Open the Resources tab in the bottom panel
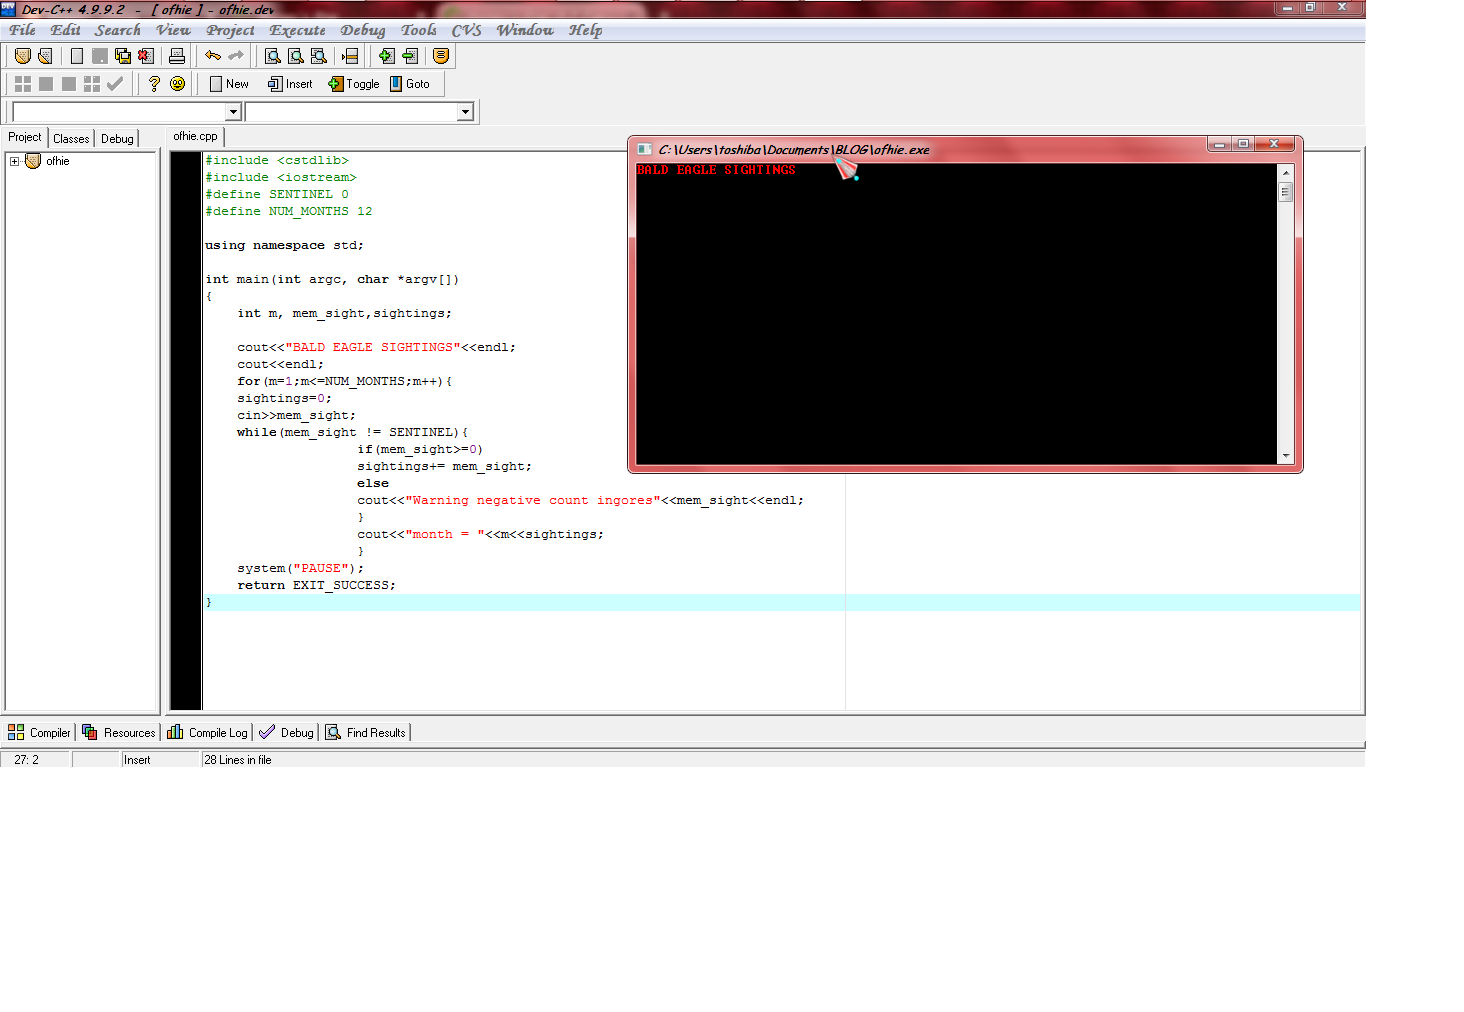Viewport: 1464px width, 1012px height. point(119,733)
